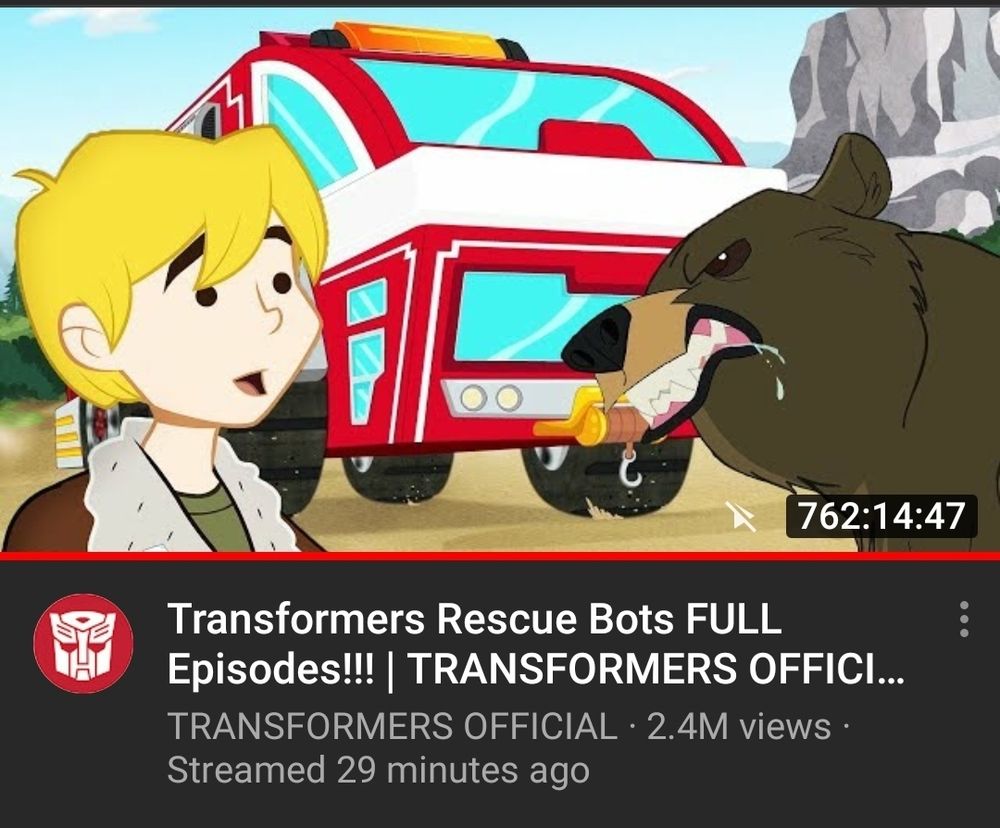Click the red watch progress bar
Screen dimensions: 1000x828
pos(500,556)
